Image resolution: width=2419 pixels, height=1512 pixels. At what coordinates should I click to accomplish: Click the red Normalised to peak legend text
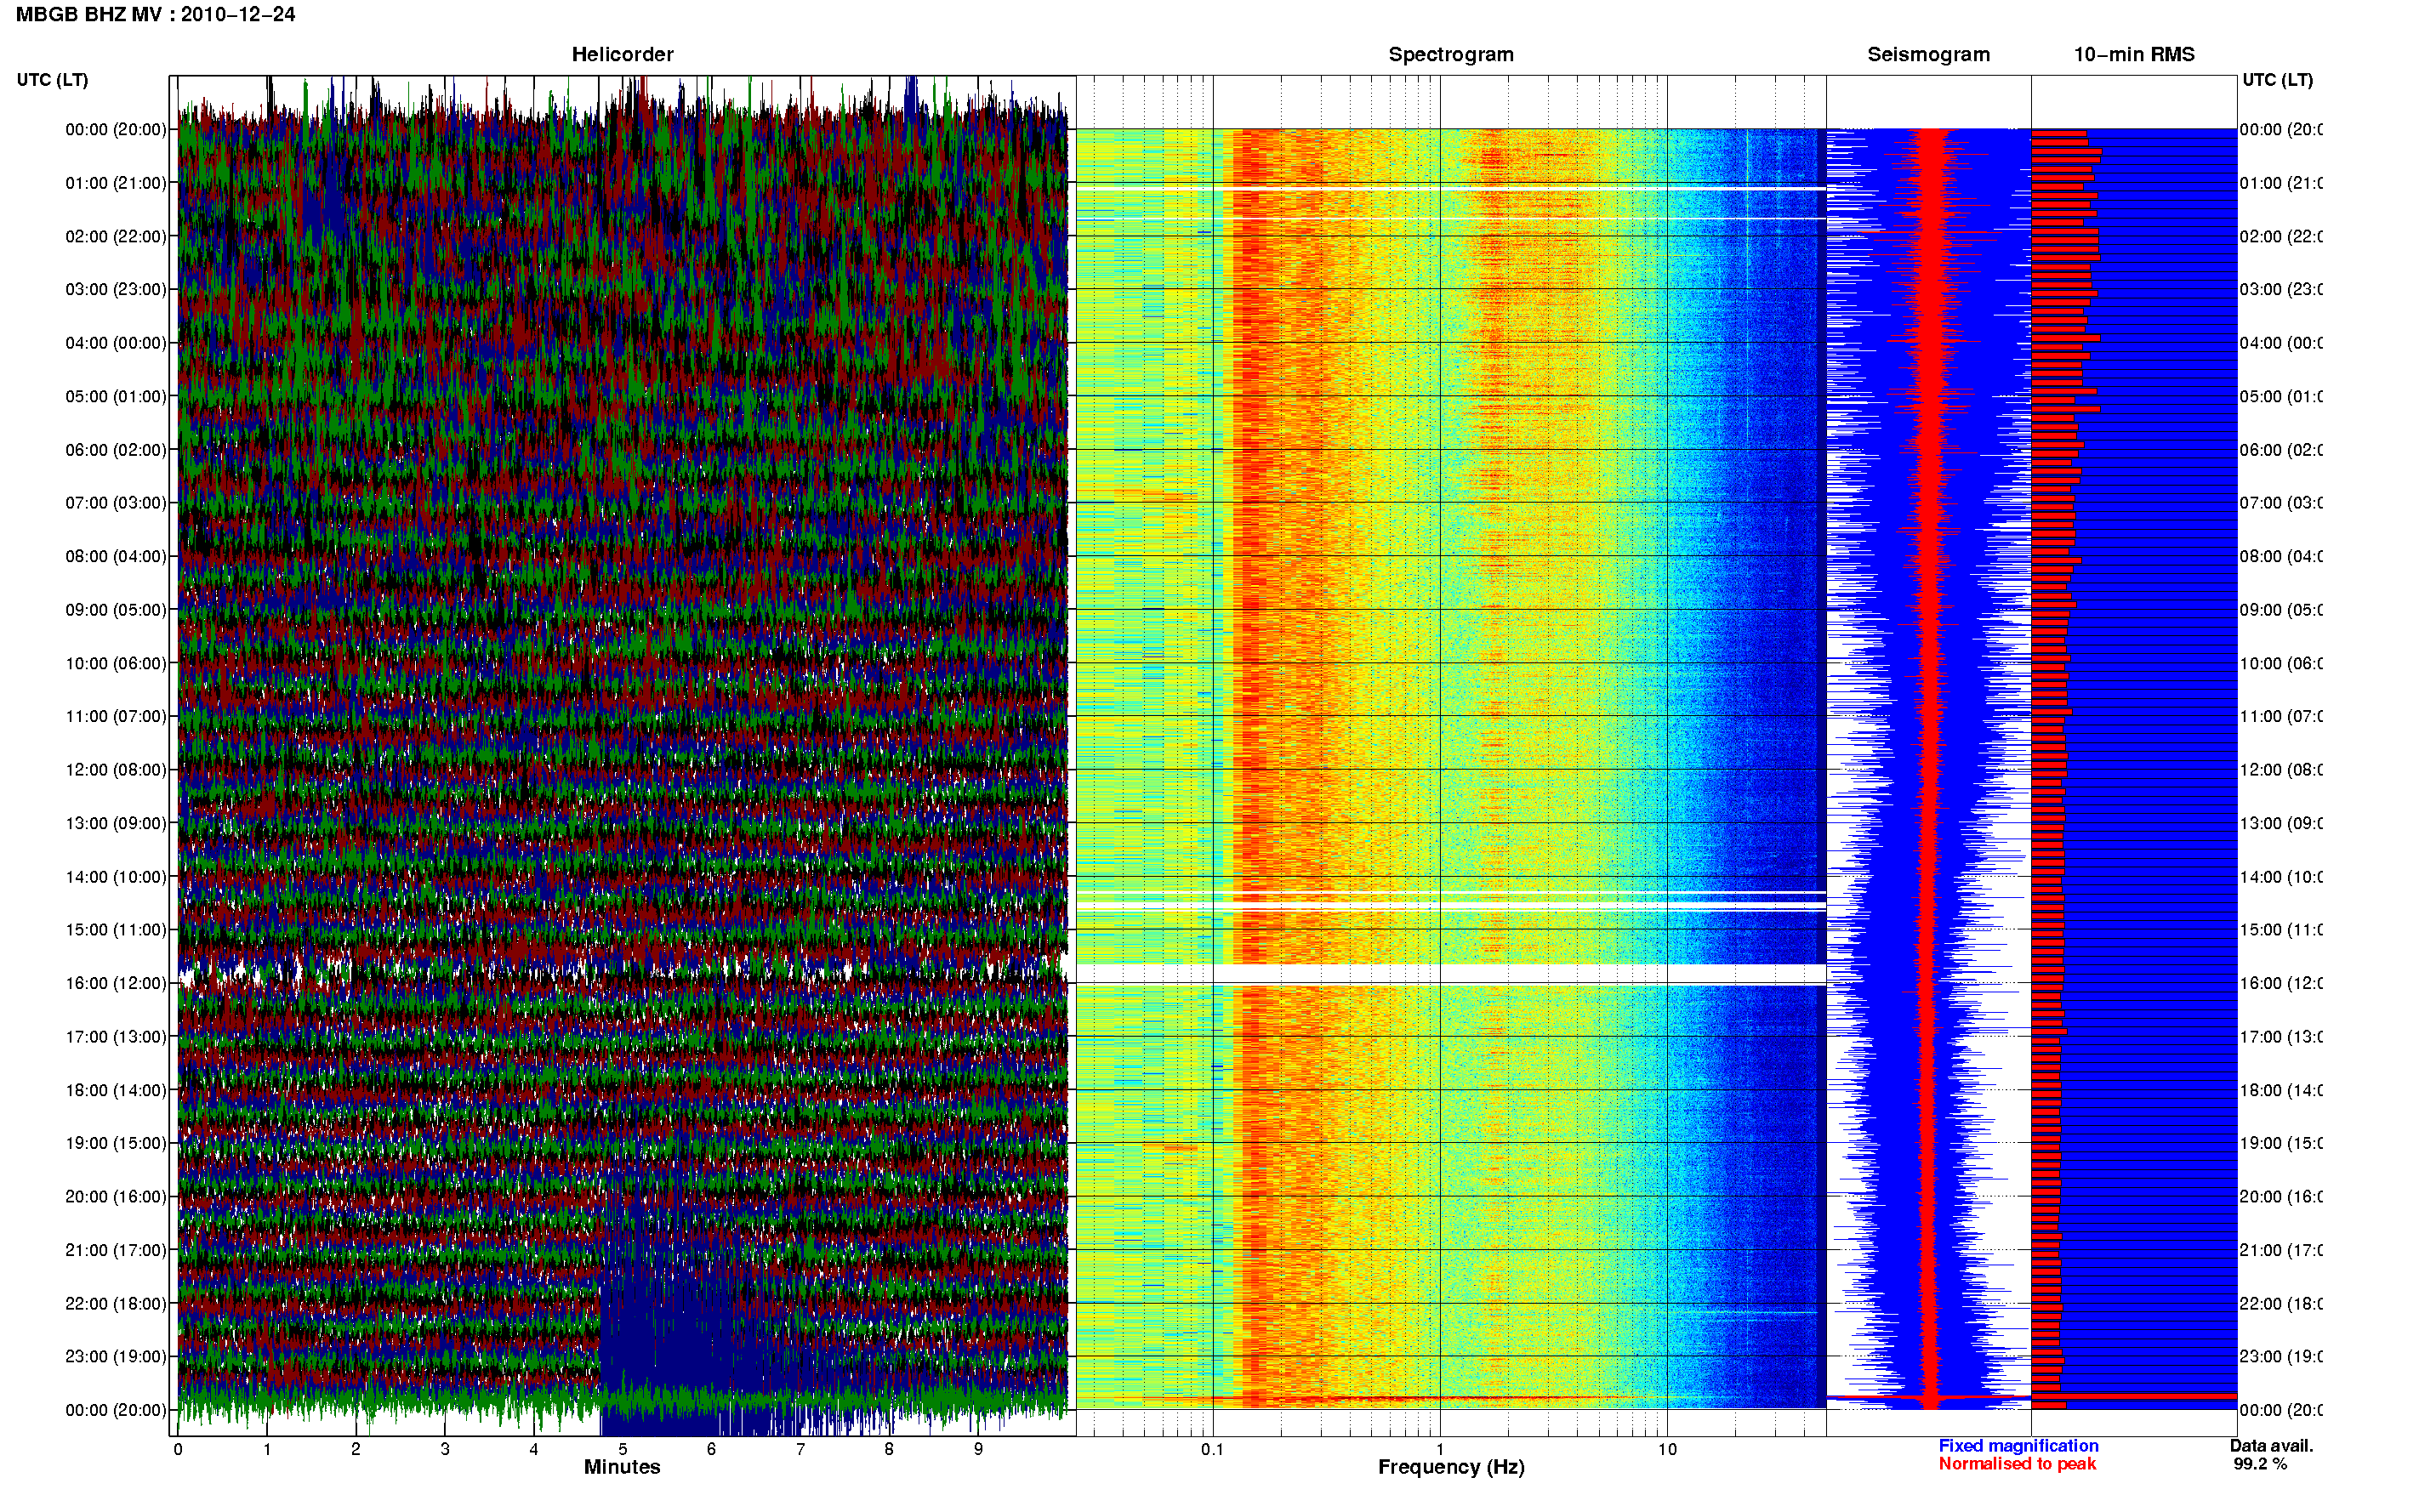[2017, 1464]
